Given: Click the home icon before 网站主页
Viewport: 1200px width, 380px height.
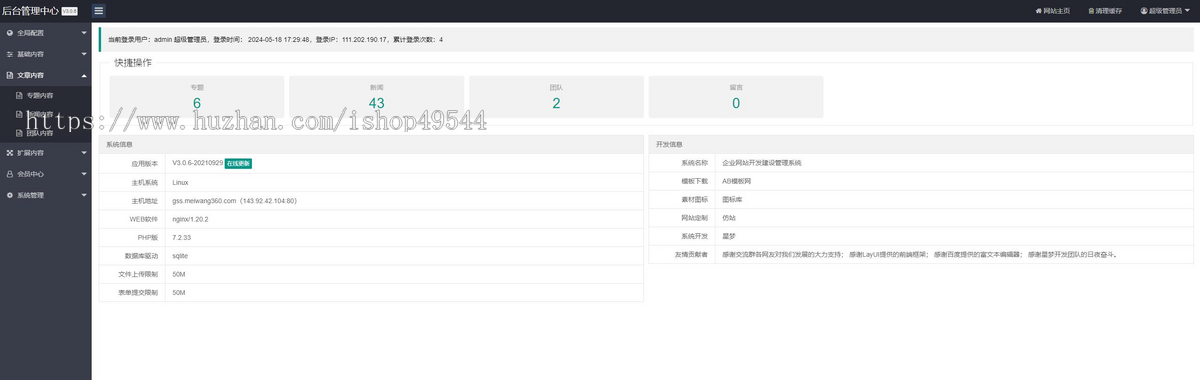Looking at the screenshot, I should pos(1038,10).
